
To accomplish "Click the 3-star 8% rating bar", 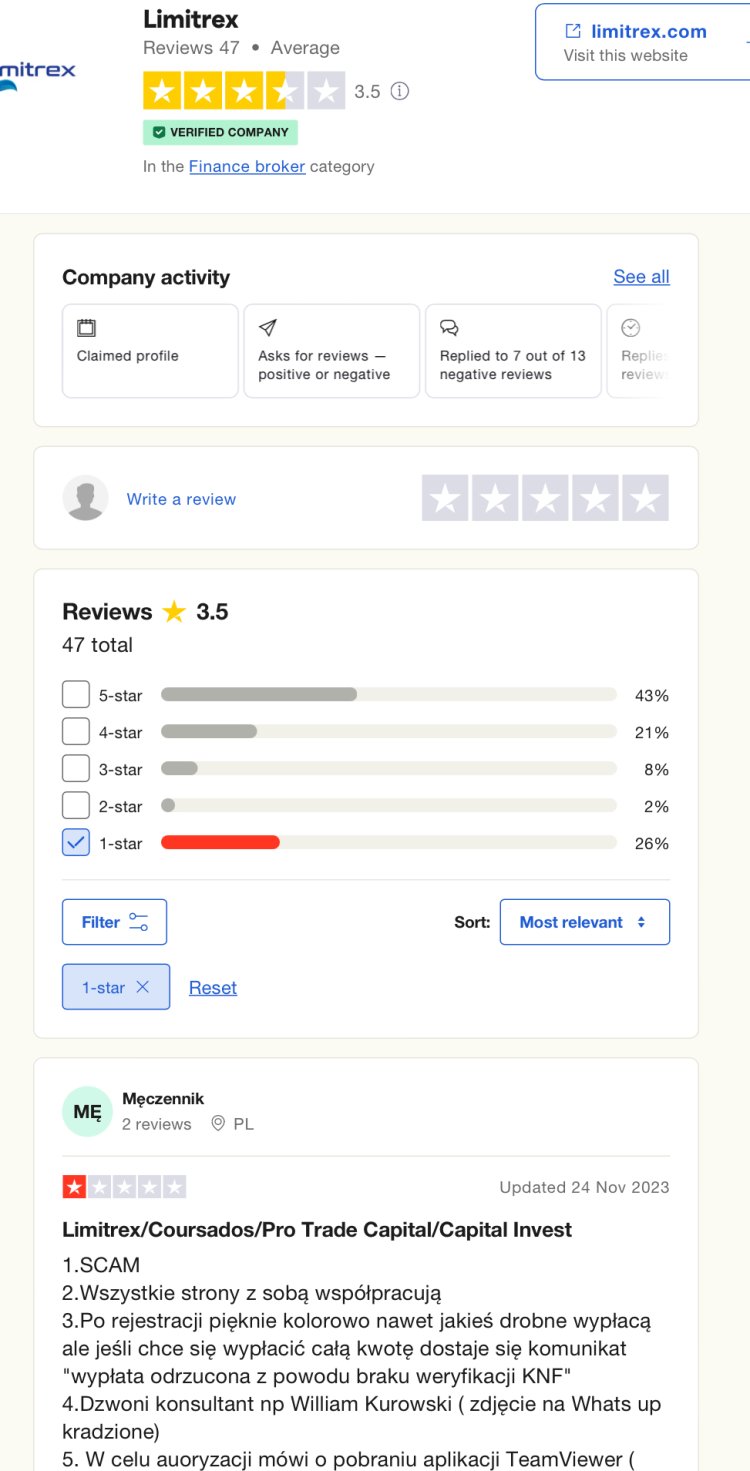I will pos(389,769).
